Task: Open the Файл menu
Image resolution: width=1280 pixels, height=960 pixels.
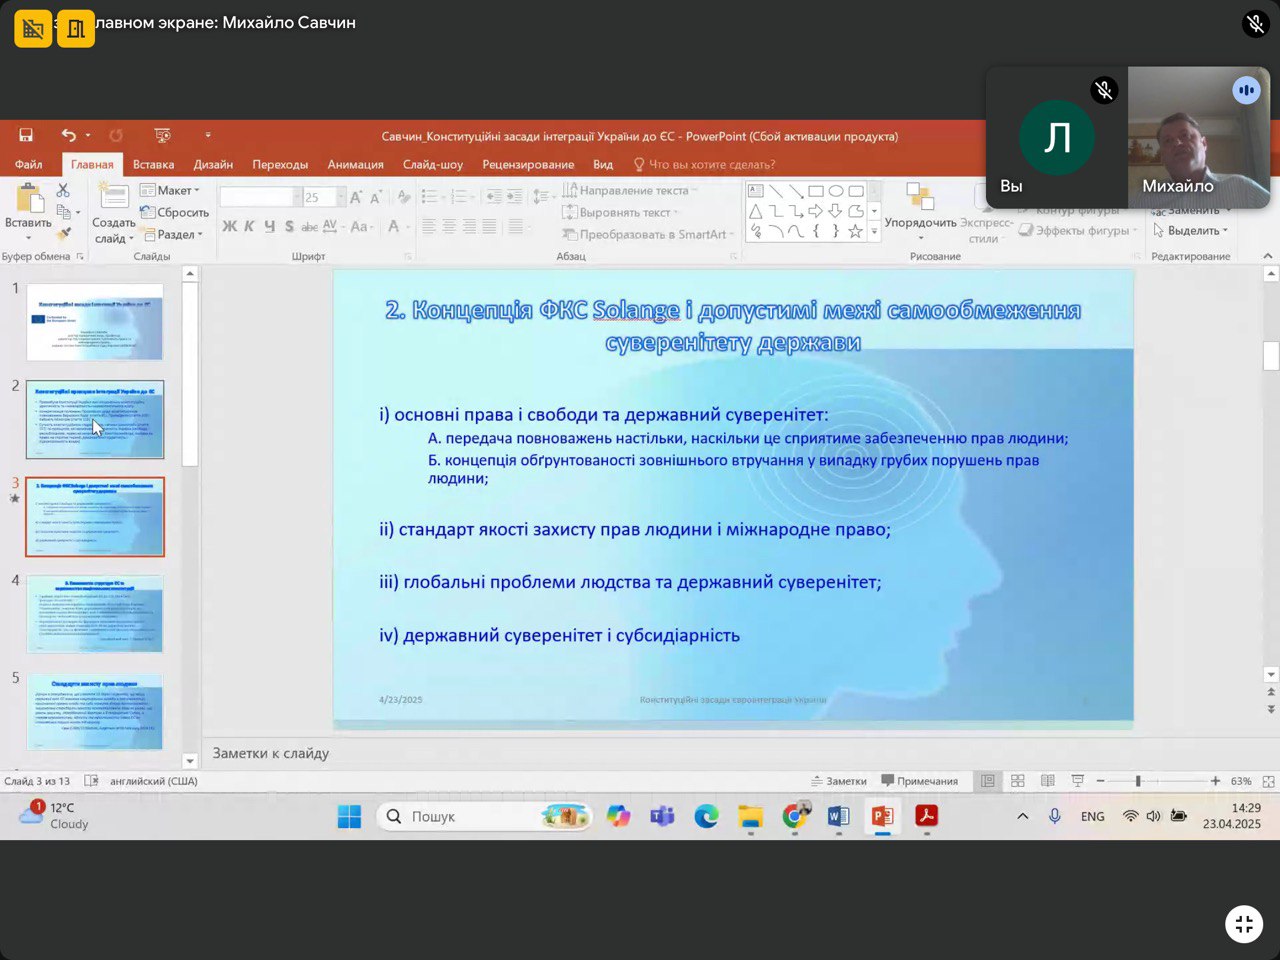Action: (28, 164)
